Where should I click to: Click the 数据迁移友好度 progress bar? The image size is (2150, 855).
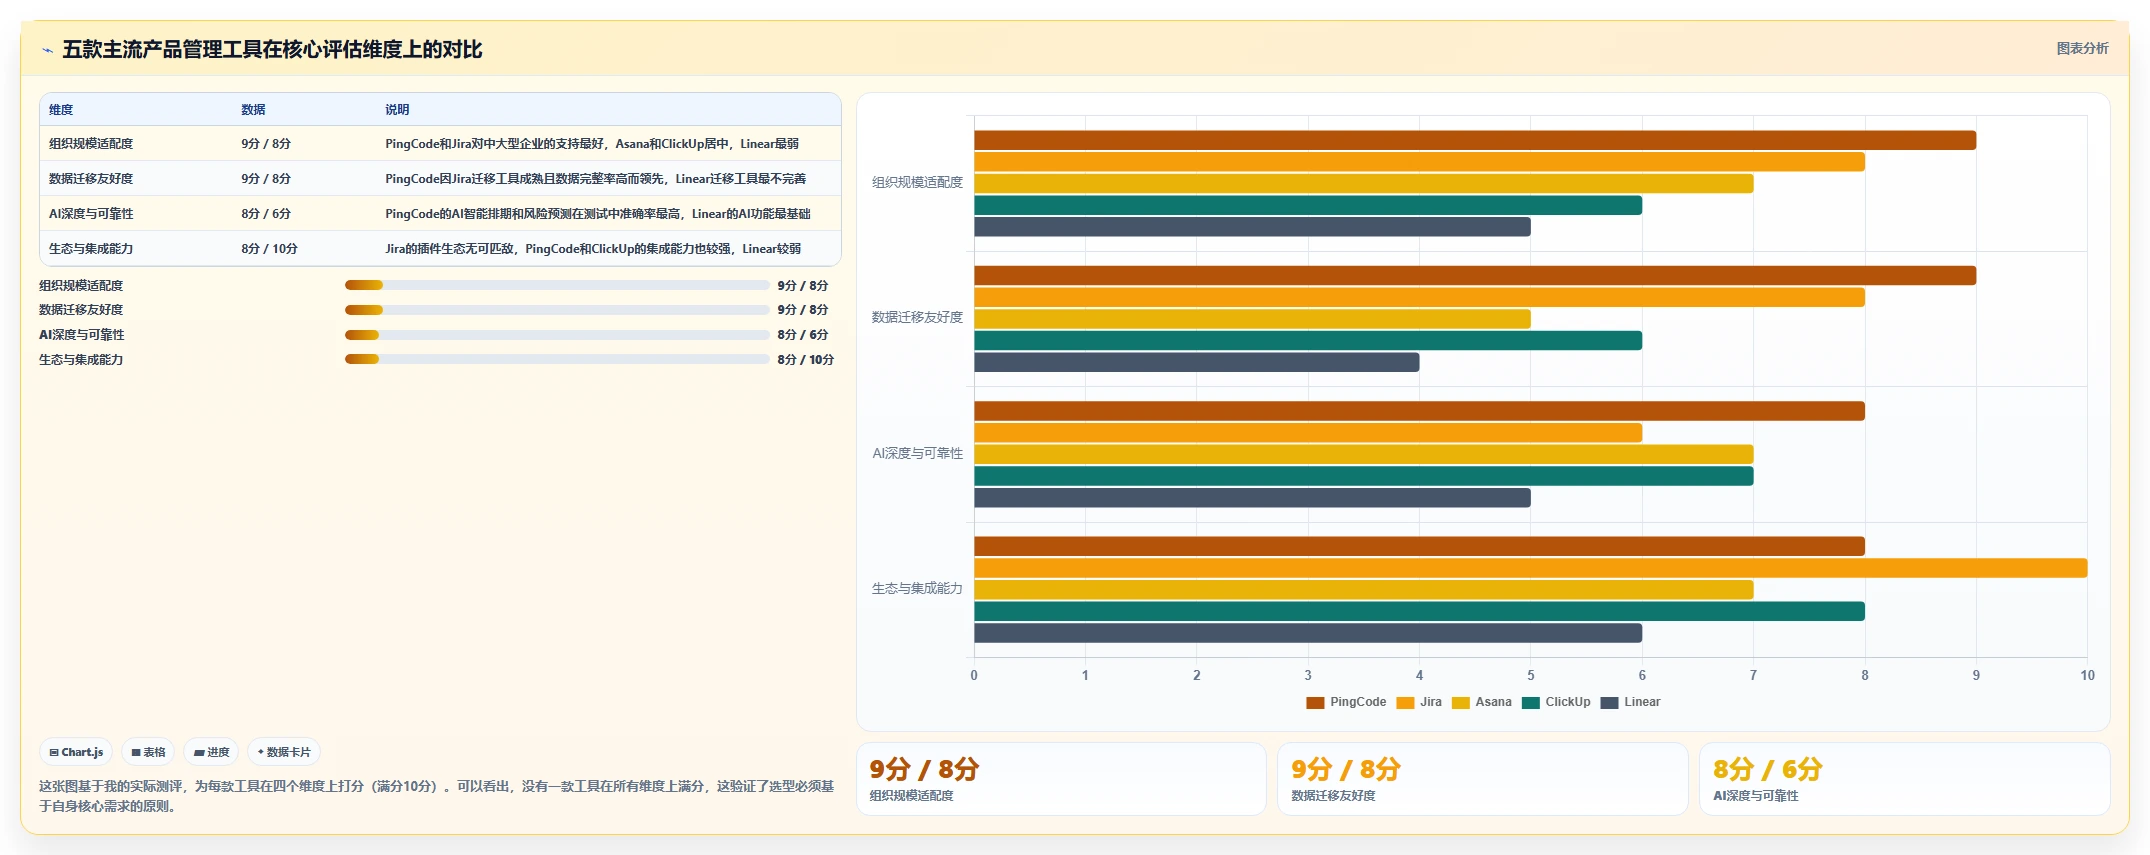click(557, 310)
